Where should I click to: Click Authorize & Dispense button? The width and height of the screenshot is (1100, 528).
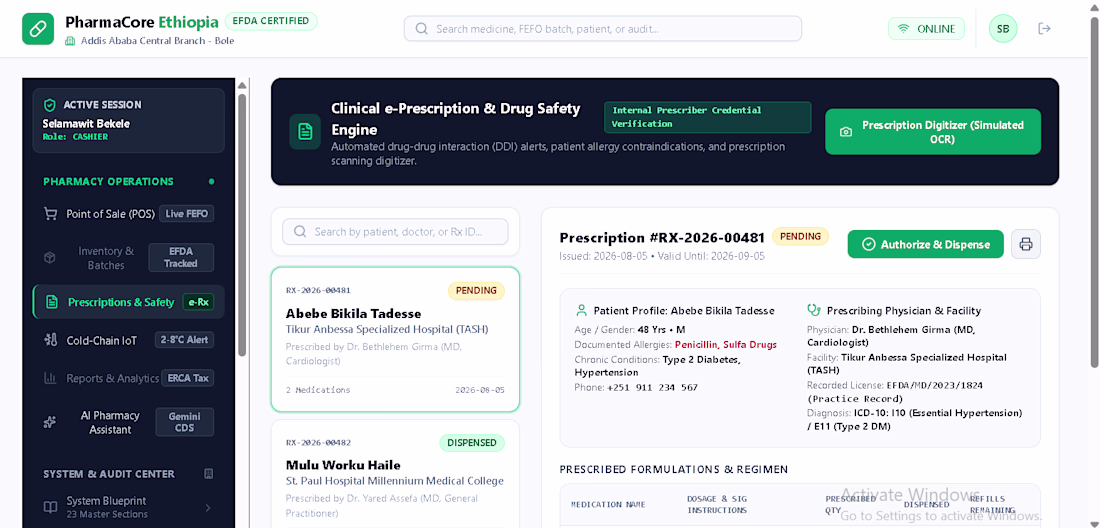pos(925,244)
